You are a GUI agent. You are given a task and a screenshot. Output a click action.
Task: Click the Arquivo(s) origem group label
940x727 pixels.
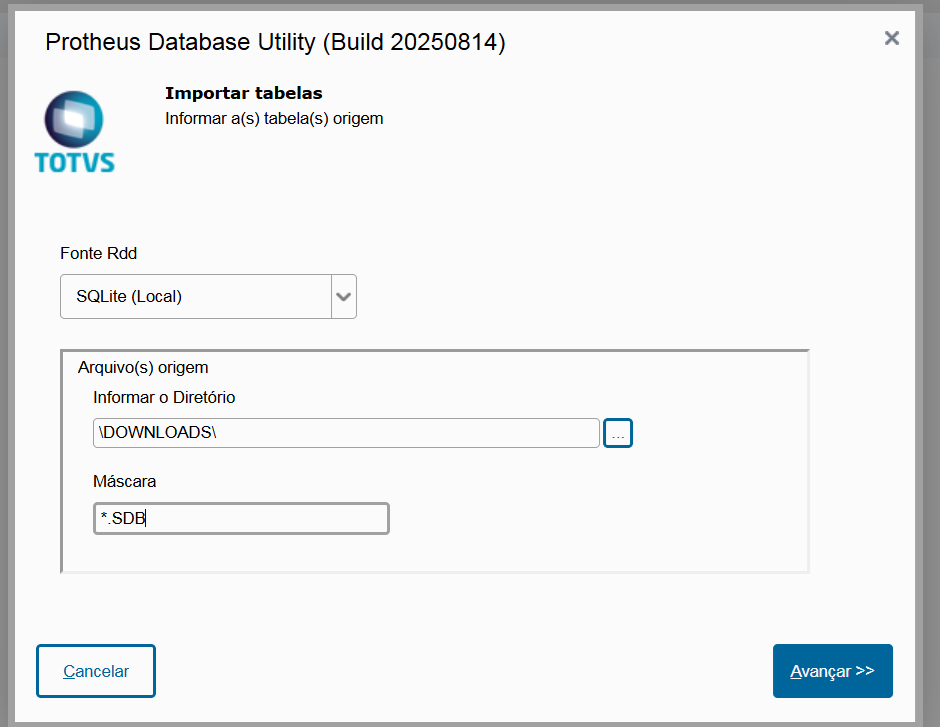tap(142, 367)
